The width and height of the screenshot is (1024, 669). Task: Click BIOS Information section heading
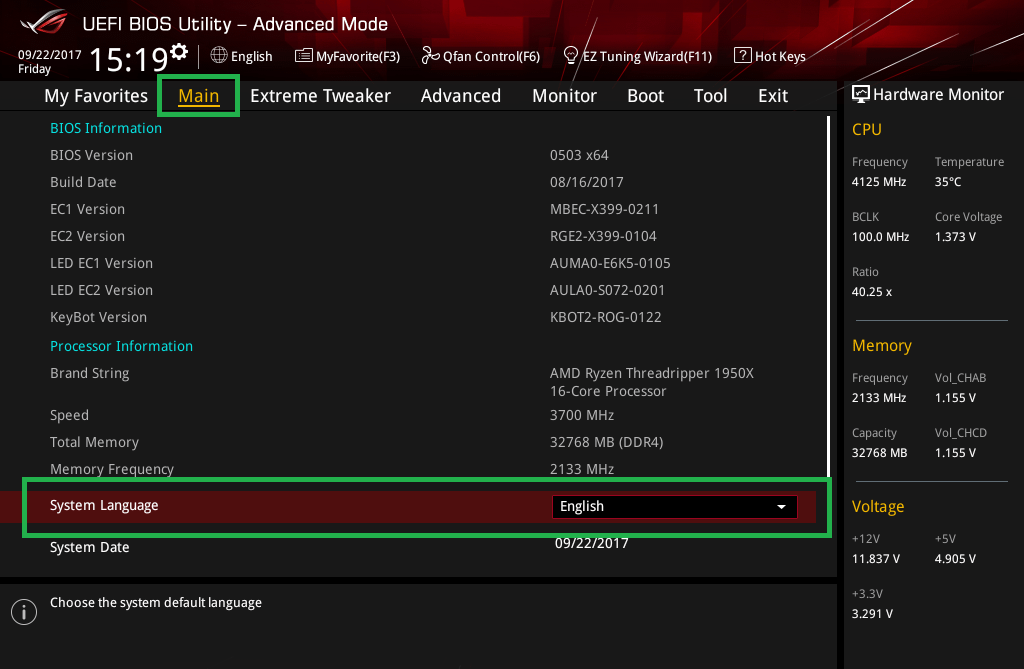click(106, 128)
